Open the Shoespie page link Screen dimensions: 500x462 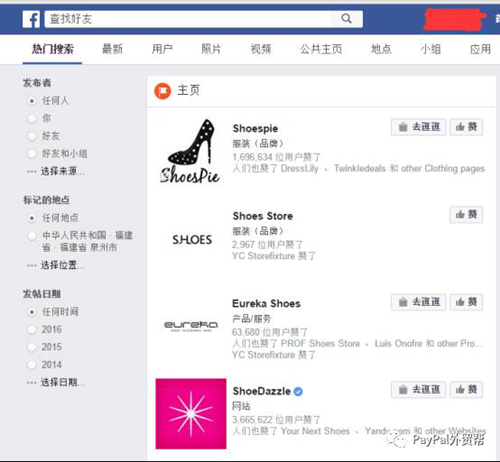(x=255, y=128)
